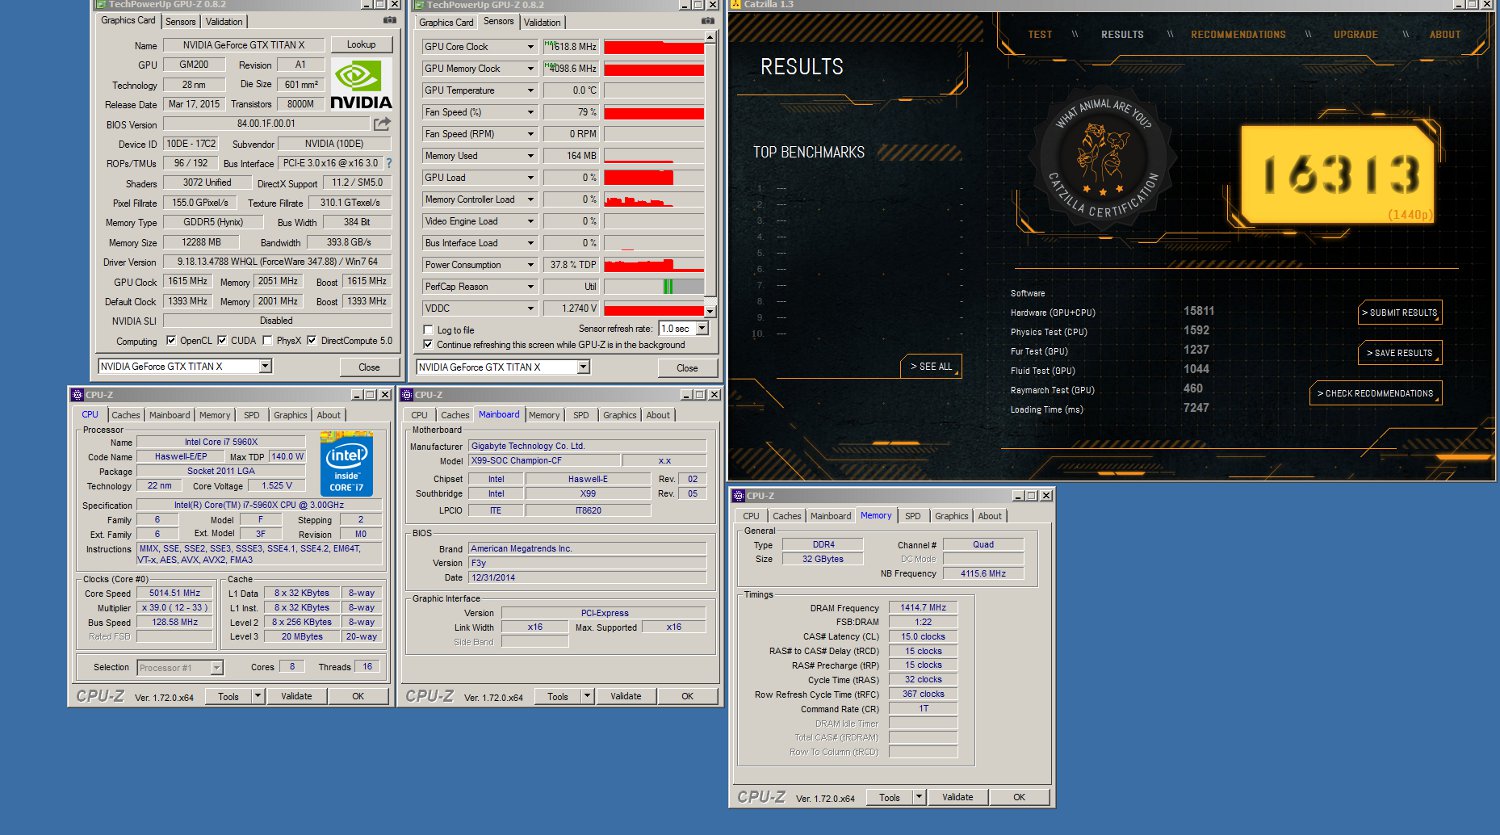Open the Power Consumption sensor dropdown
1500x835 pixels.
(x=531, y=265)
